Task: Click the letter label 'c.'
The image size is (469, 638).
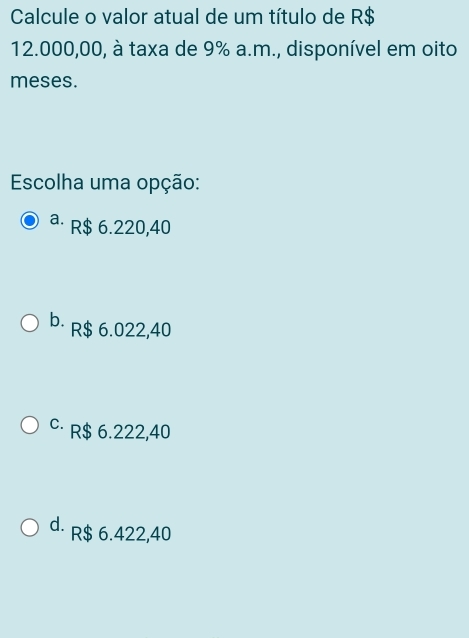Action: [57, 423]
